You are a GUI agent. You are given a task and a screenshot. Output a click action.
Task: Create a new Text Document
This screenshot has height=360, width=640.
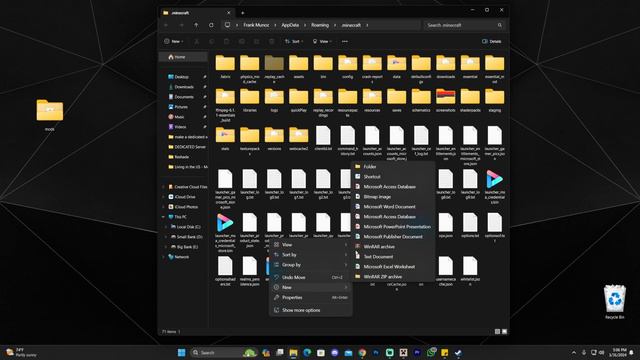pyautogui.click(x=393, y=257)
